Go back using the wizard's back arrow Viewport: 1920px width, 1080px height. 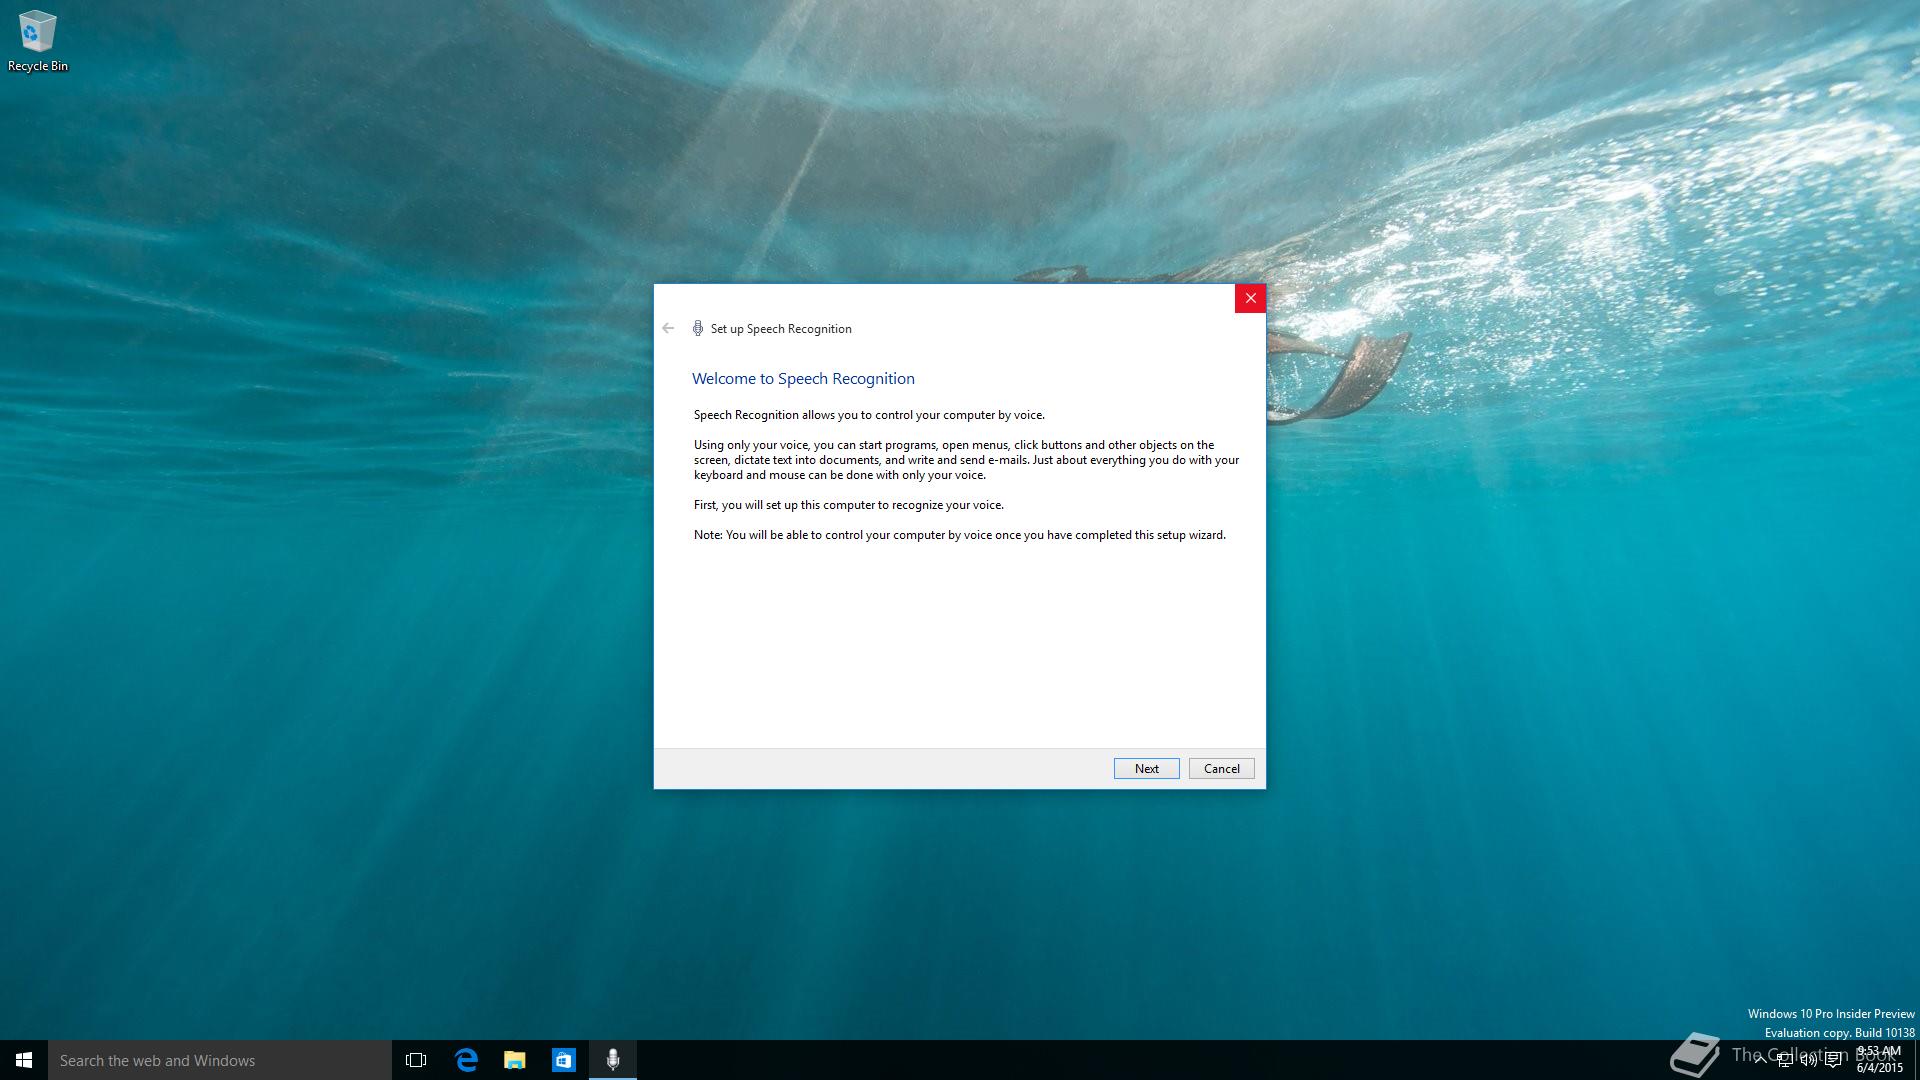tap(668, 328)
